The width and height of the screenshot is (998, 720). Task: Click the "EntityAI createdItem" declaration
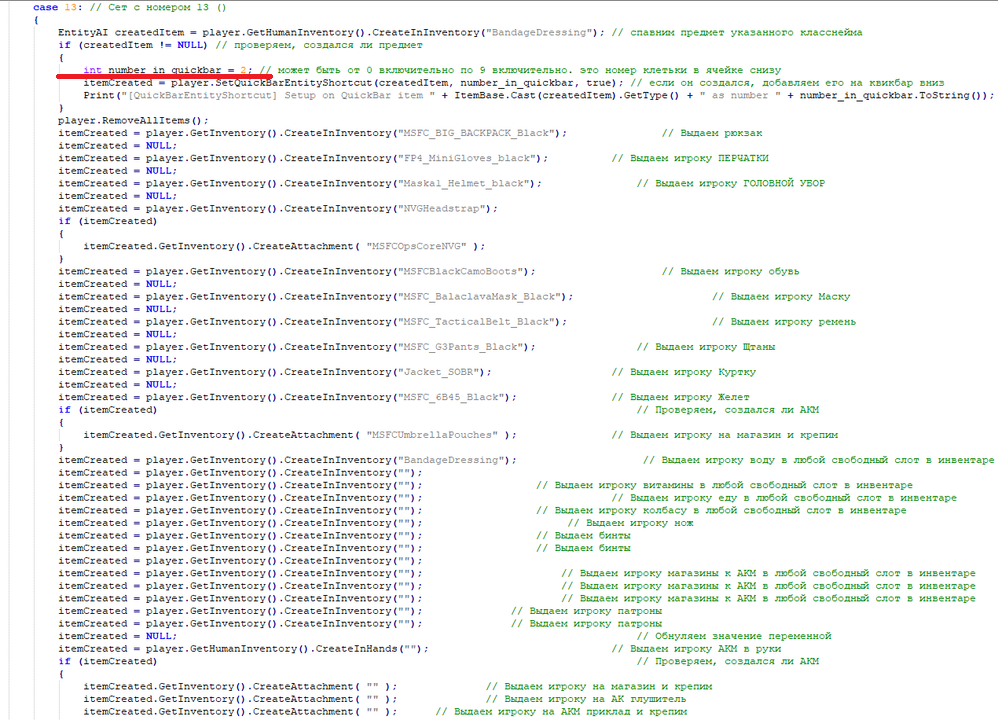point(121,32)
